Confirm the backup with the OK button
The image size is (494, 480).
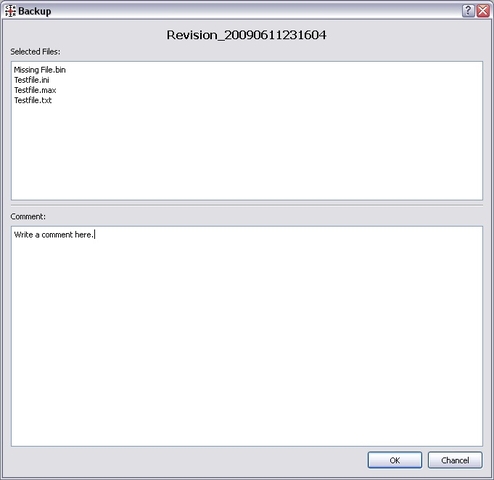(x=395, y=460)
